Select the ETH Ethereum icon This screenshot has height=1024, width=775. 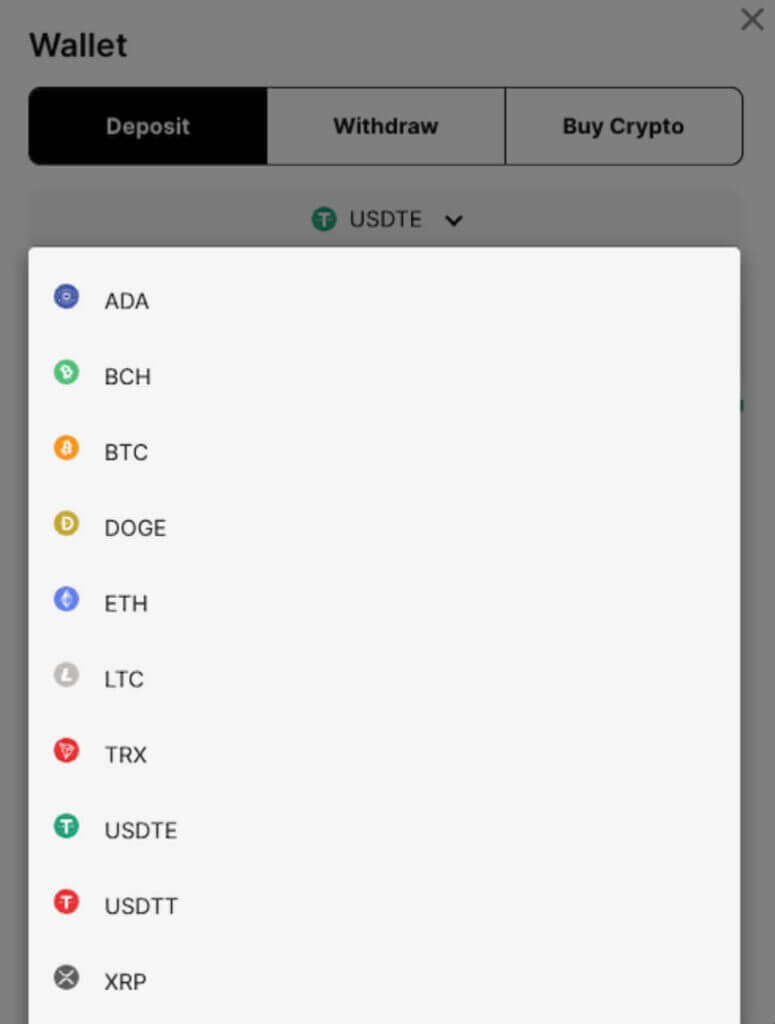coord(66,599)
